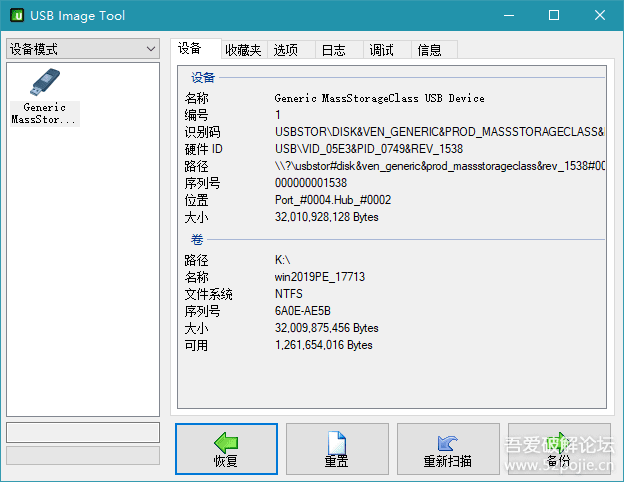Click the file system value NTFS

289,294
